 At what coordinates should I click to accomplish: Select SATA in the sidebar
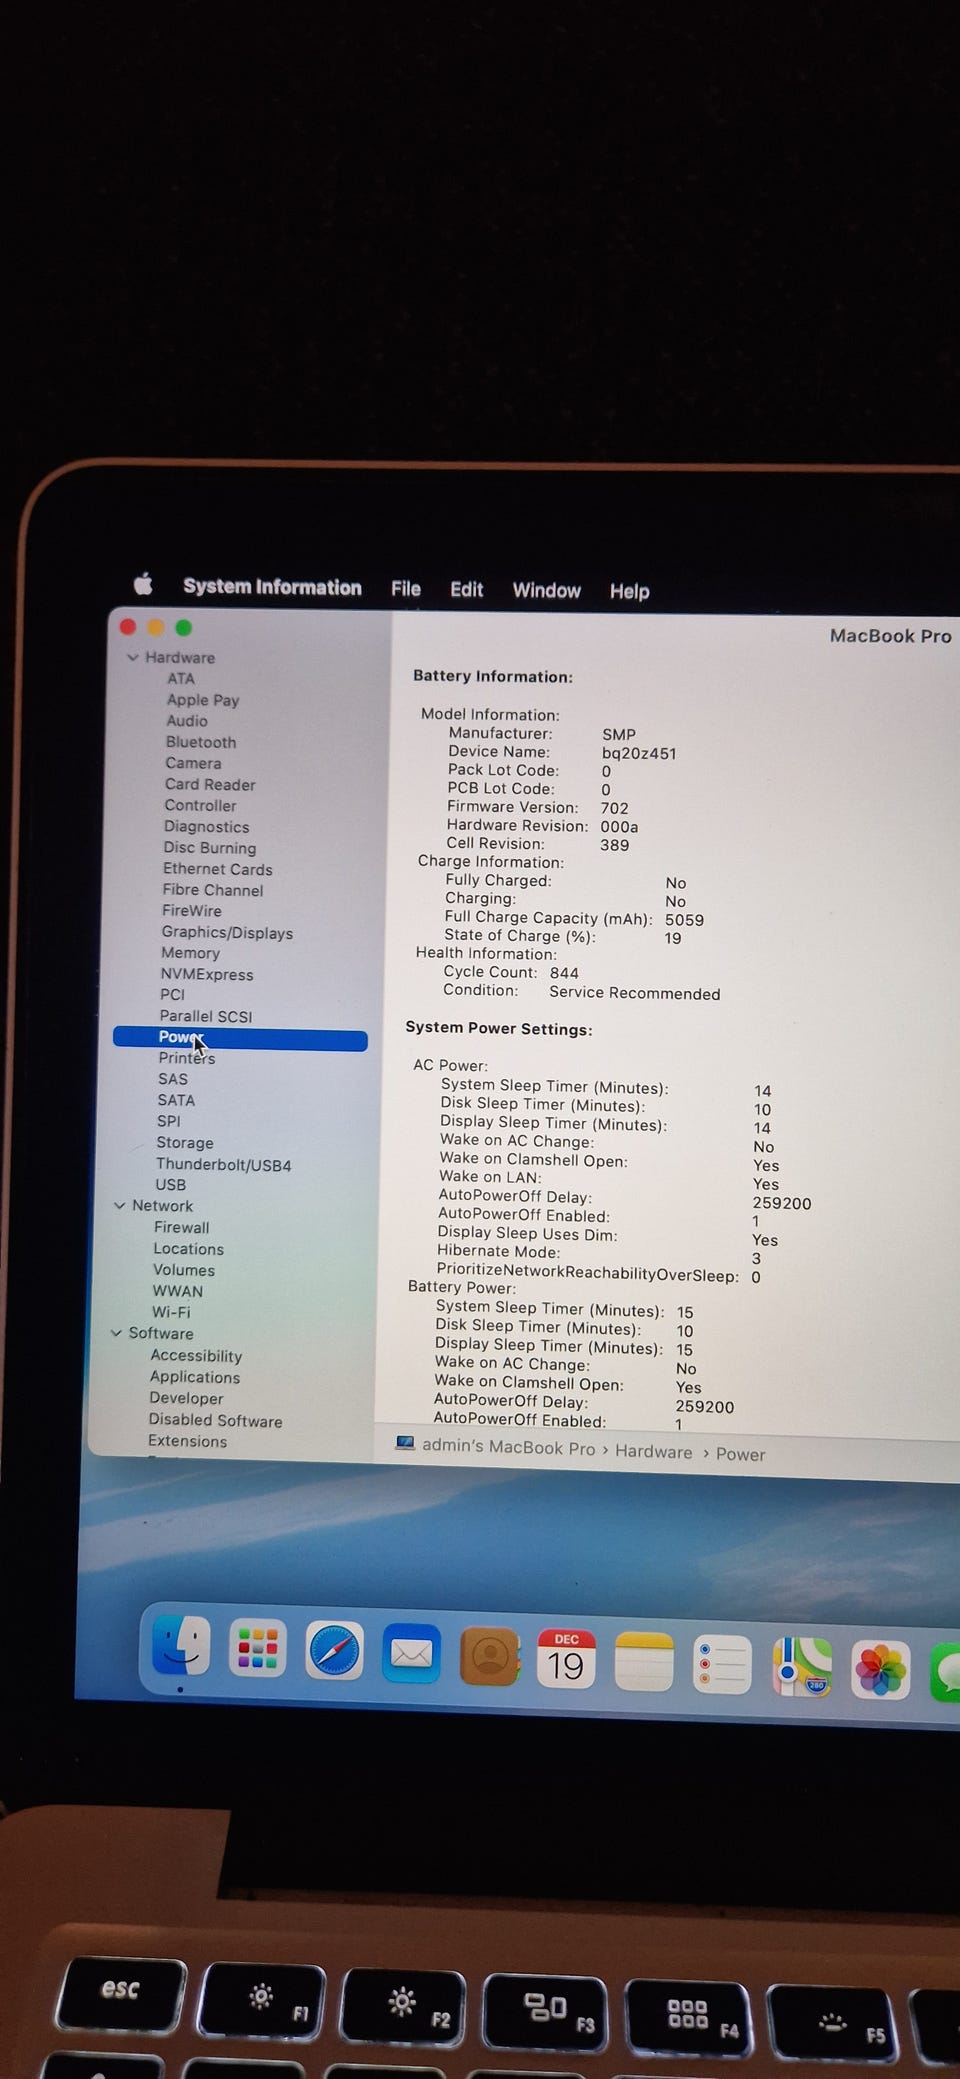(176, 1100)
